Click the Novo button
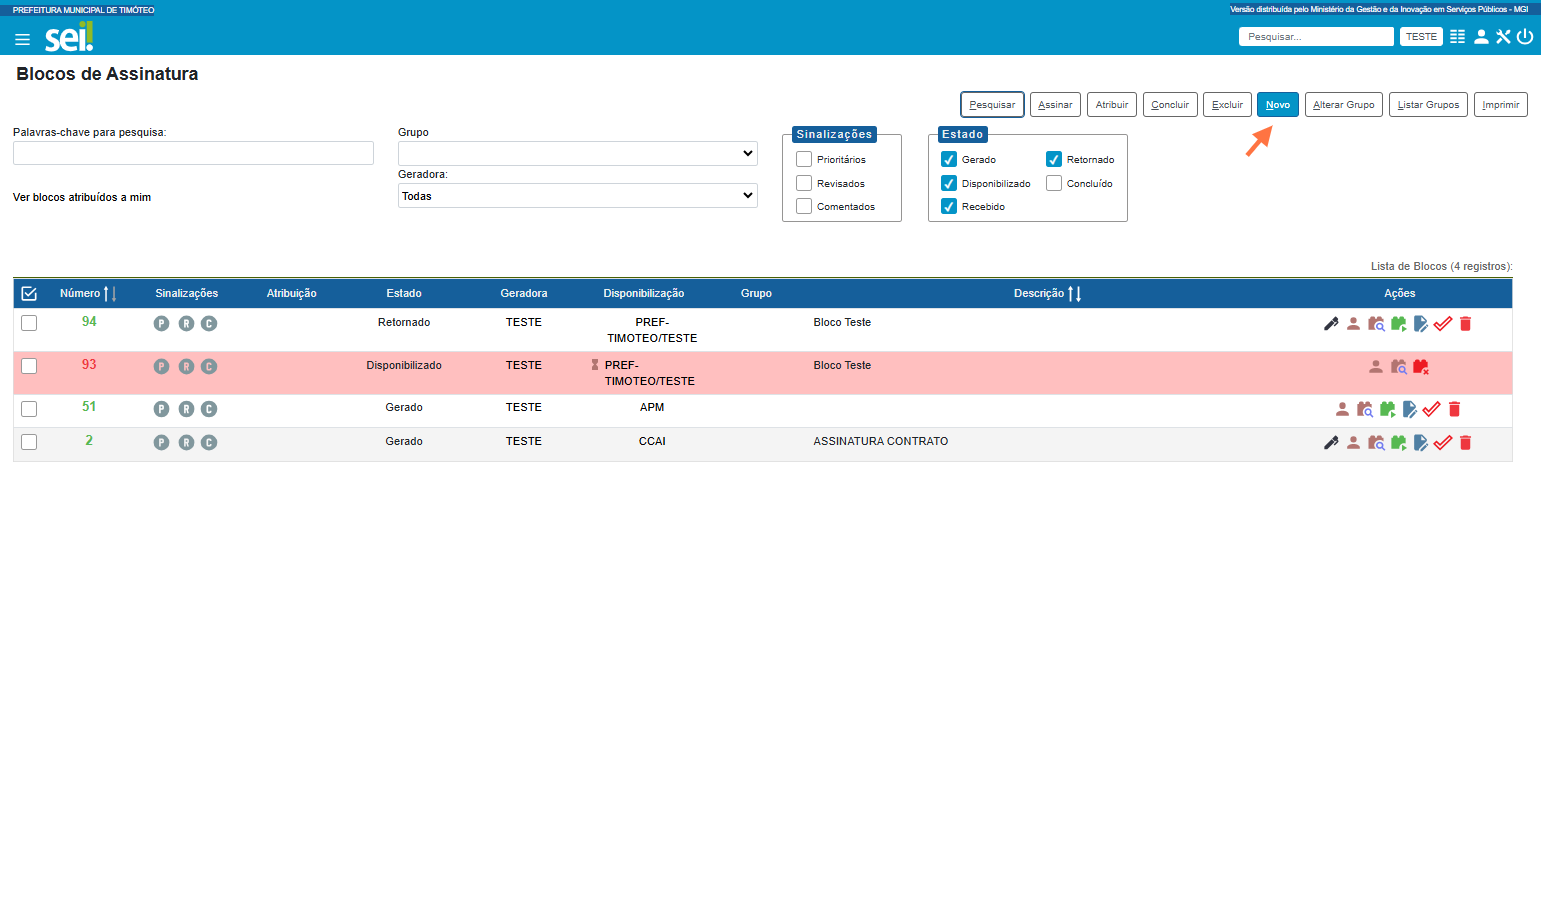 point(1278,104)
